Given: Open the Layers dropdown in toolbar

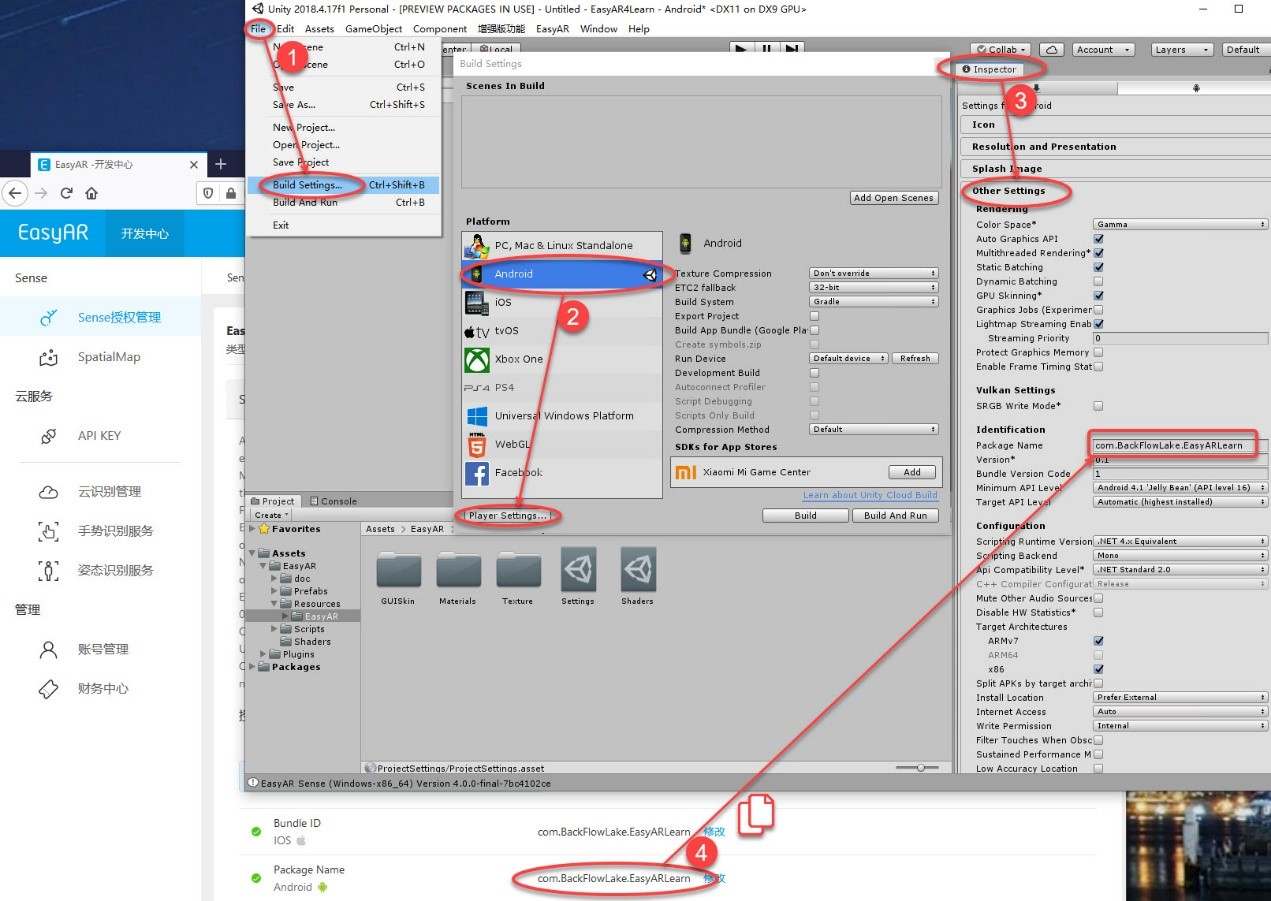Looking at the screenshot, I should 1180,49.
